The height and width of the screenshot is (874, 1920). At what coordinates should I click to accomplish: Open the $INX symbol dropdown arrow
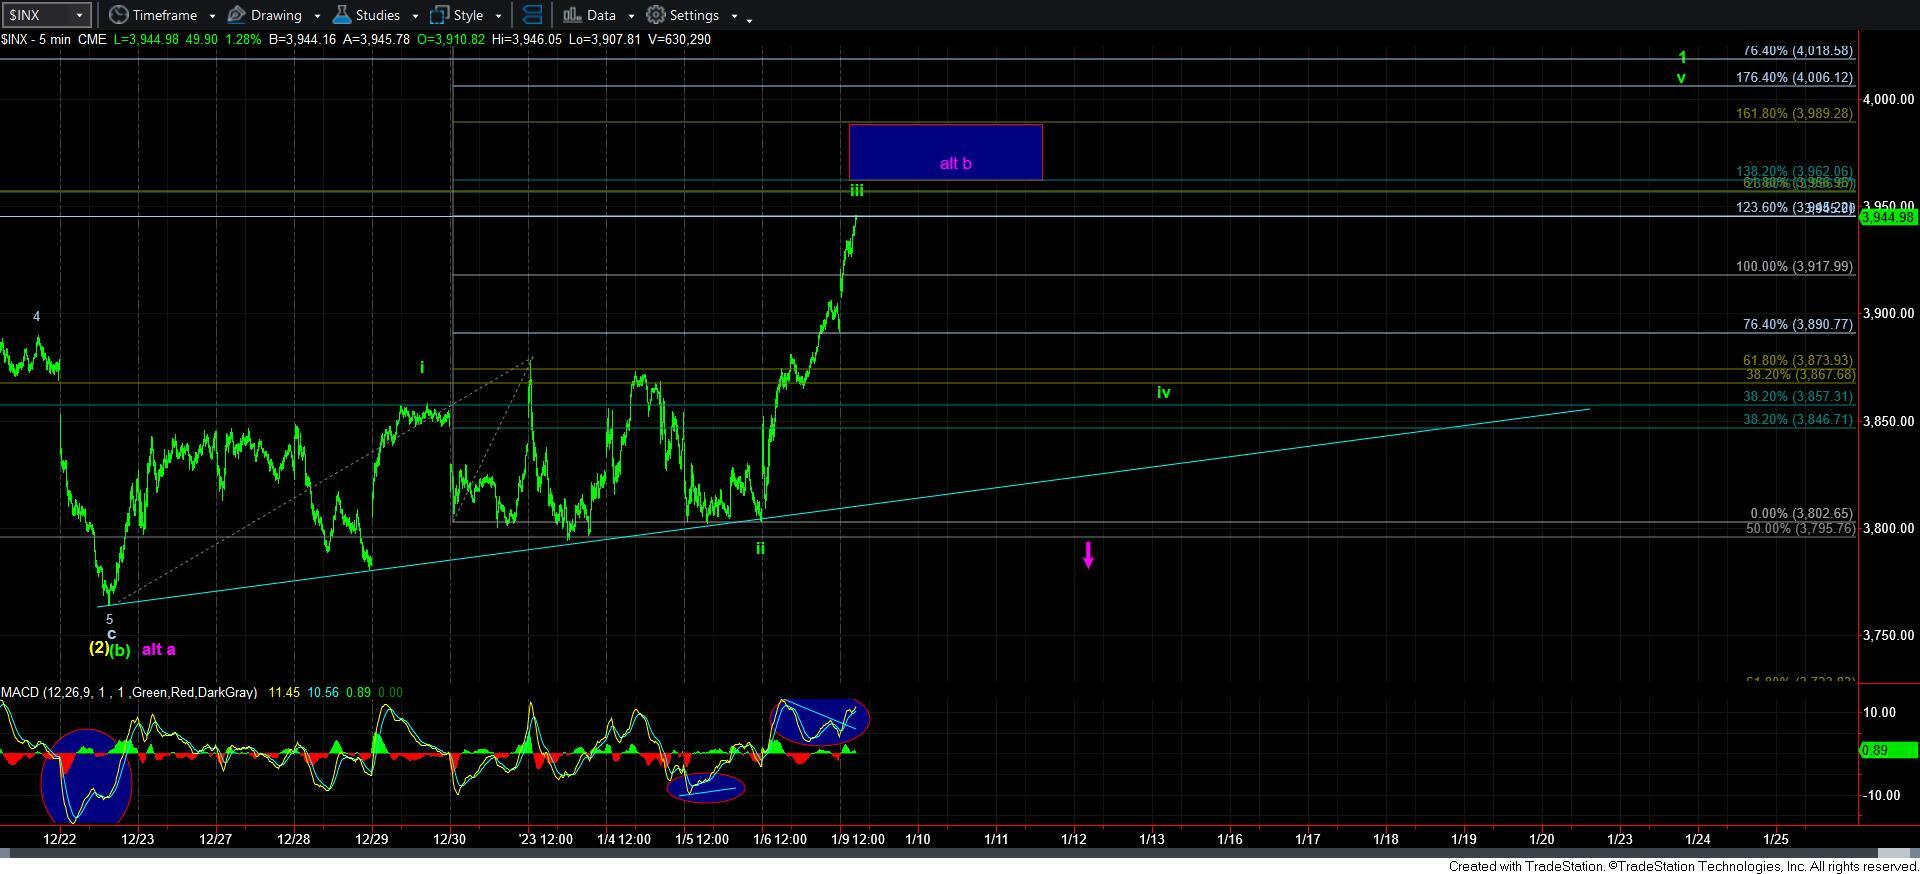point(79,15)
